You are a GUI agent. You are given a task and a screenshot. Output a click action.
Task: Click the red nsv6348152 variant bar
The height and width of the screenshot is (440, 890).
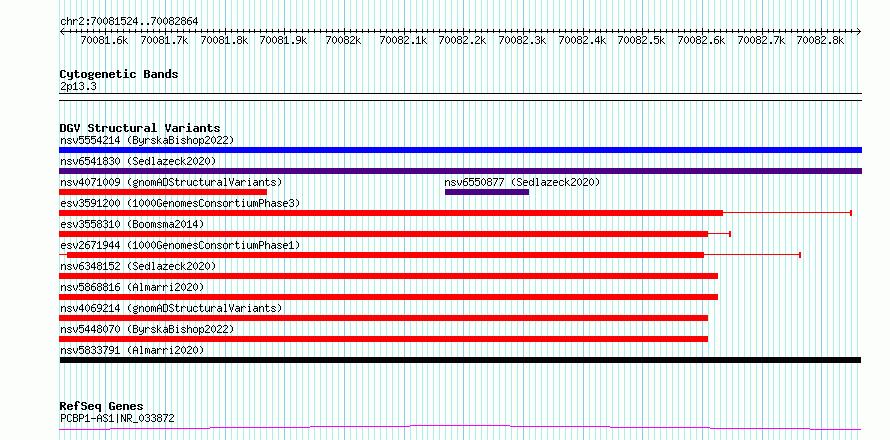pyautogui.click(x=388, y=276)
